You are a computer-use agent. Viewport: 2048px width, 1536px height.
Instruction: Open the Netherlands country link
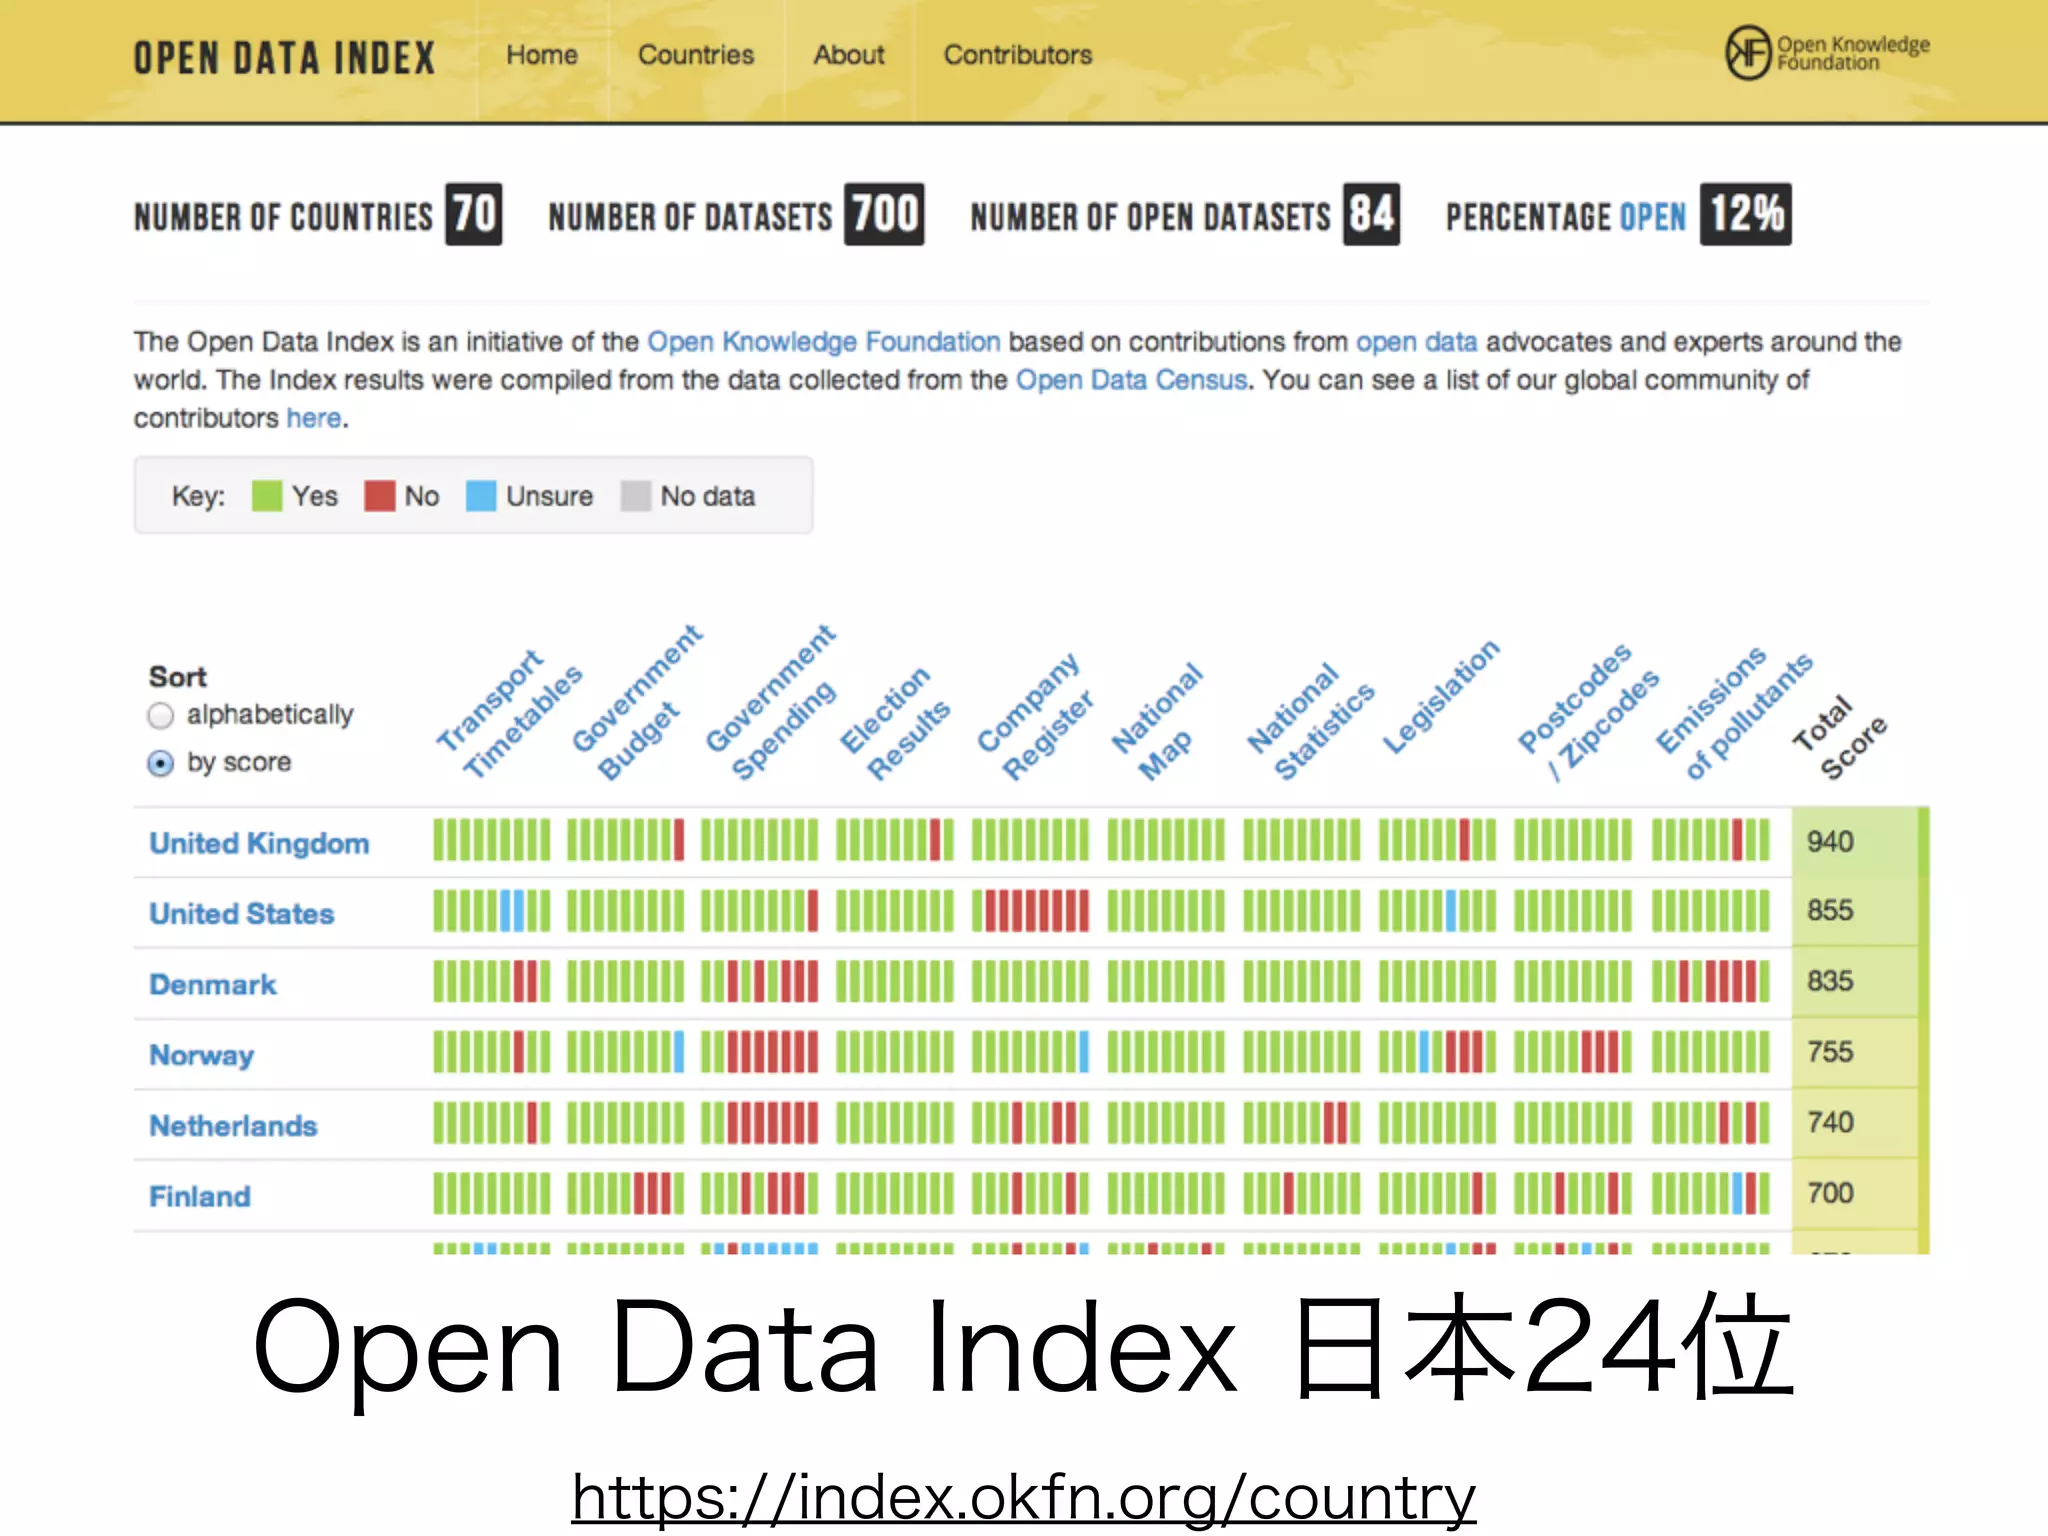point(233,1126)
